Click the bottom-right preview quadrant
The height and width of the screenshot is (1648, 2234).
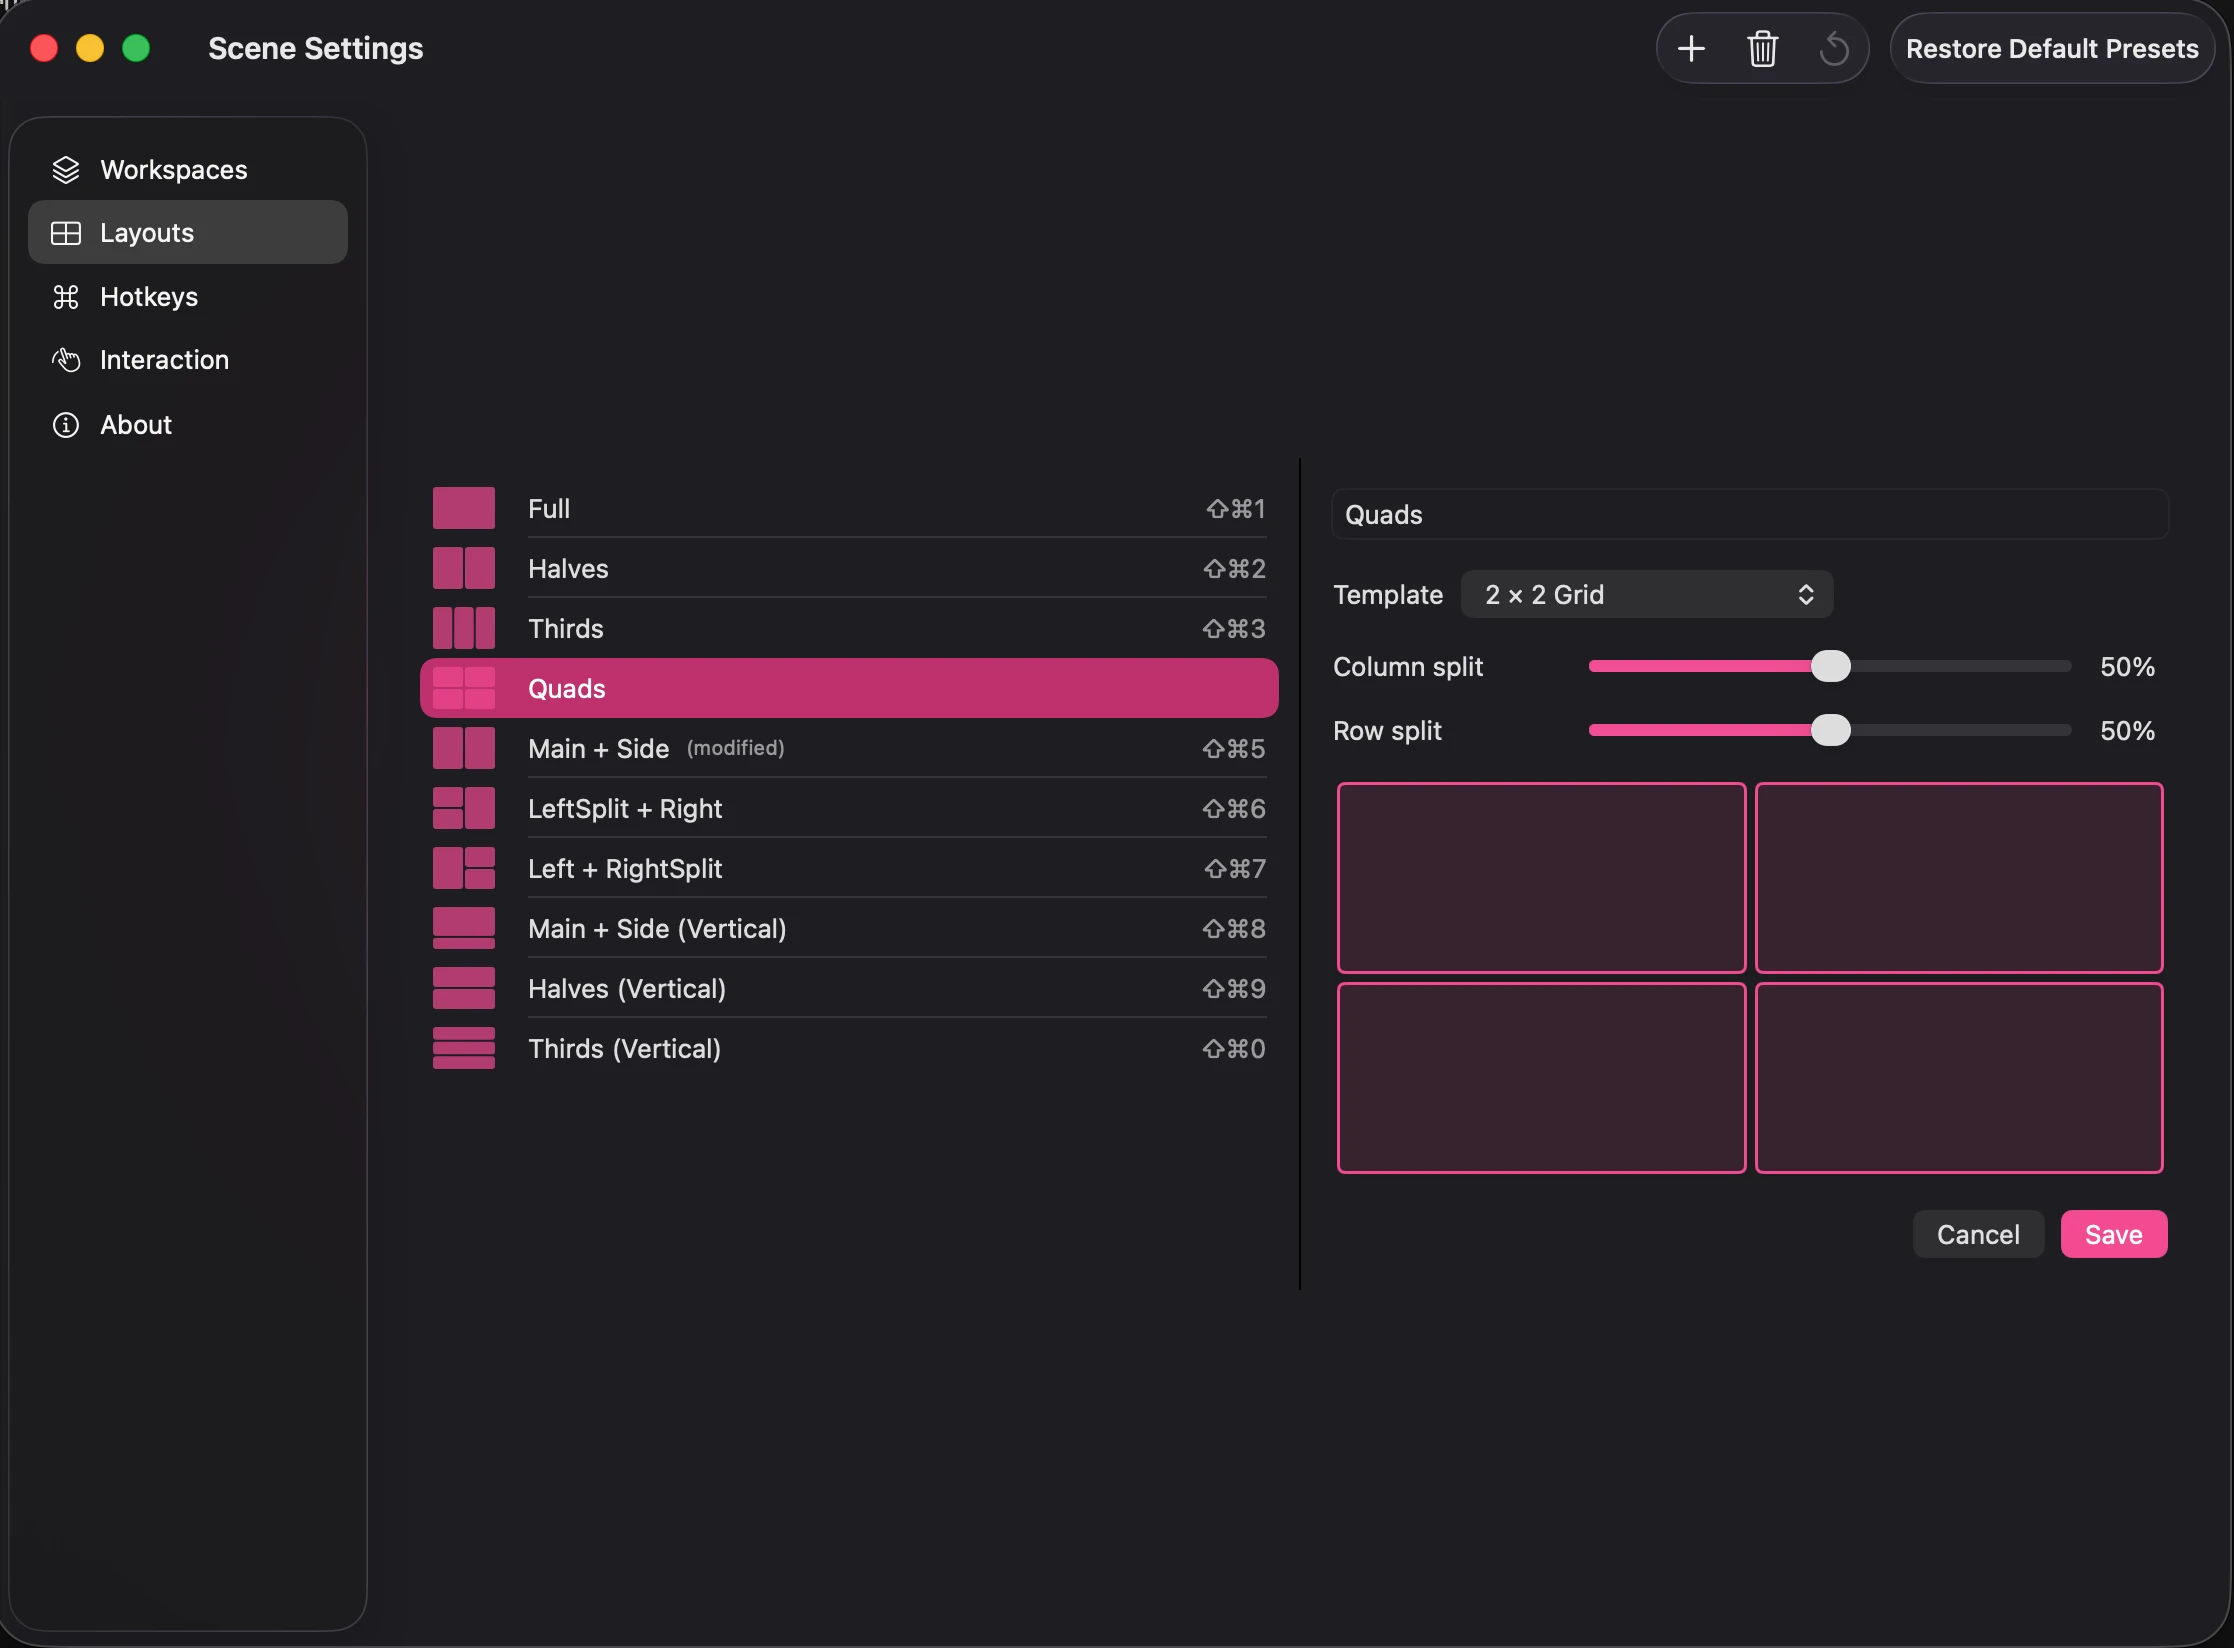(1959, 1077)
